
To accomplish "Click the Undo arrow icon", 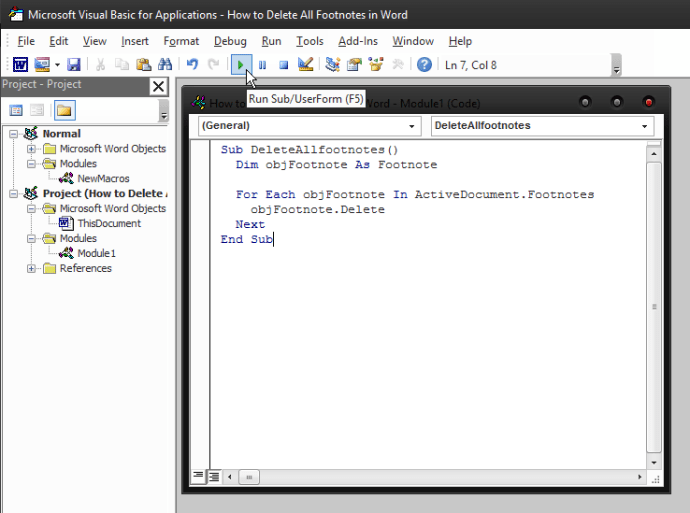I will (192, 65).
